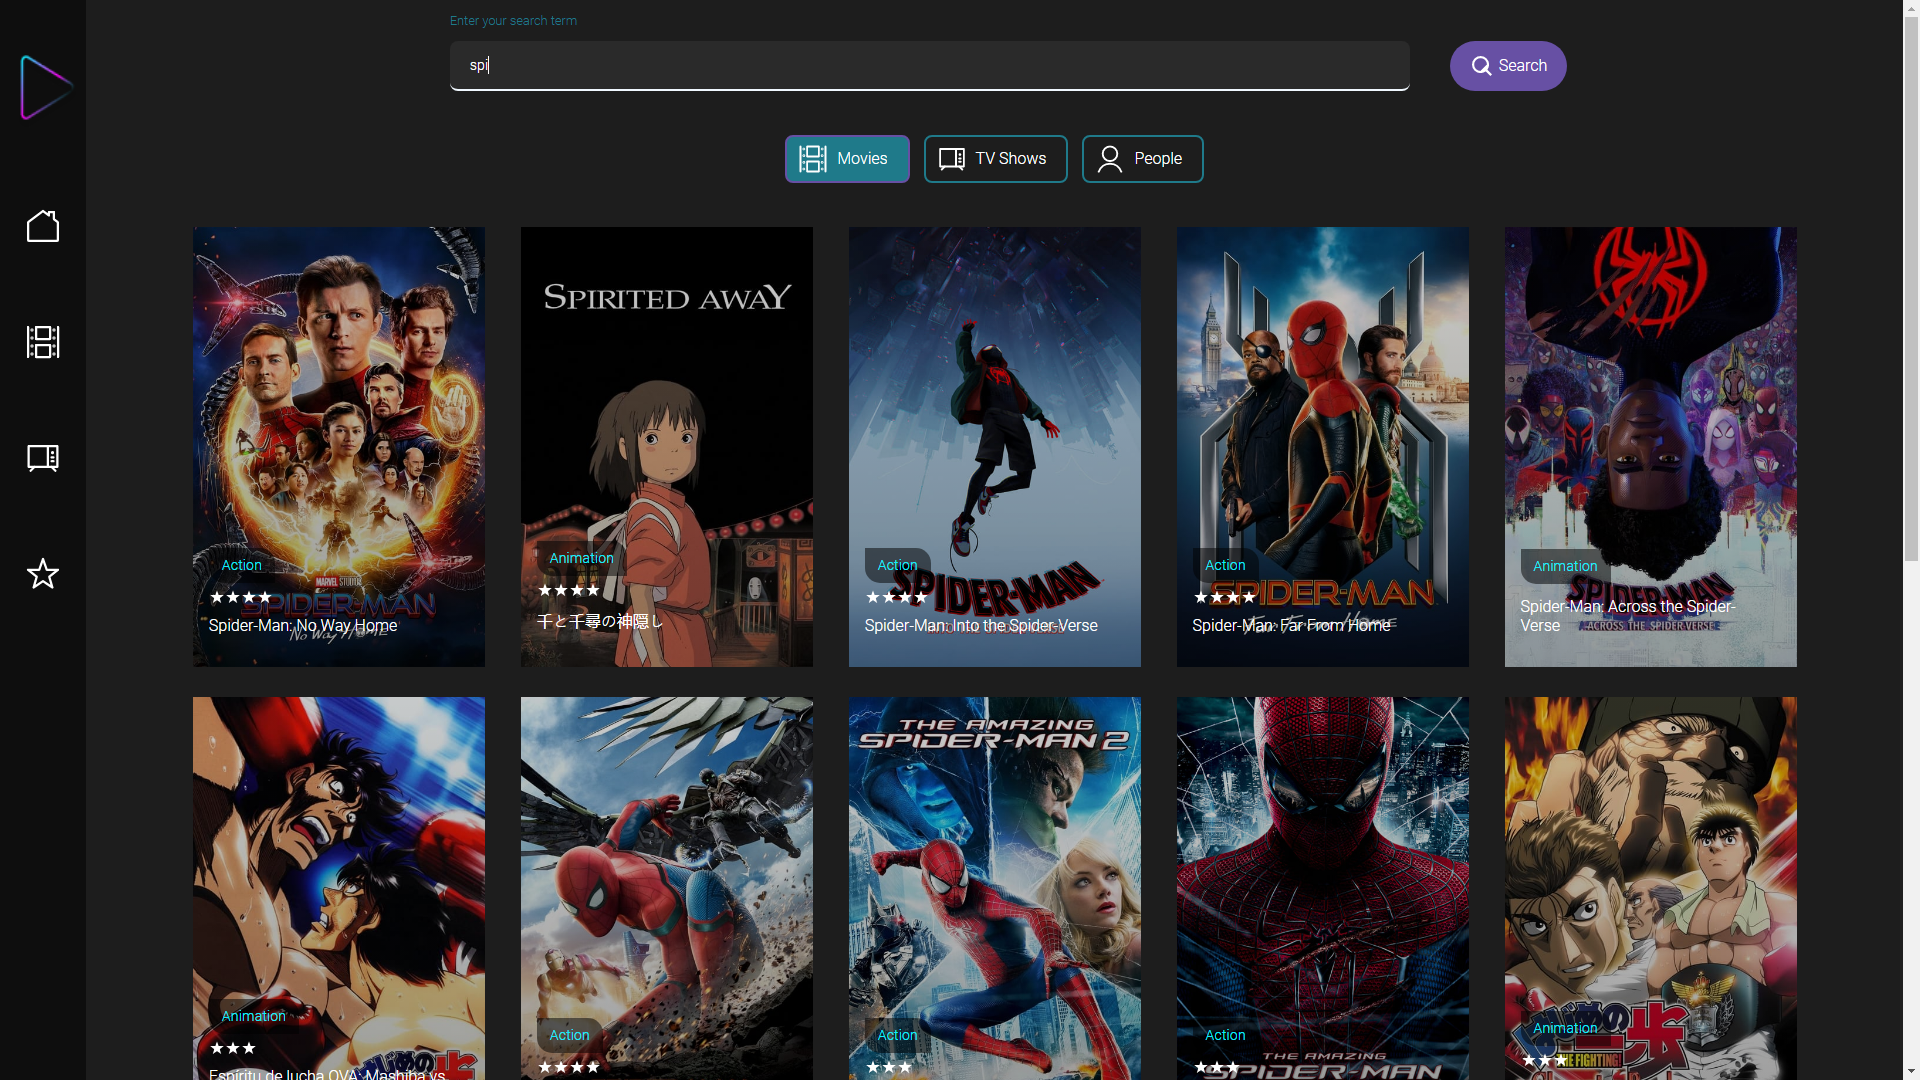This screenshot has width=1920, height=1080.
Task: Click the person icon on the People filter
Action: pyautogui.click(x=1109, y=158)
